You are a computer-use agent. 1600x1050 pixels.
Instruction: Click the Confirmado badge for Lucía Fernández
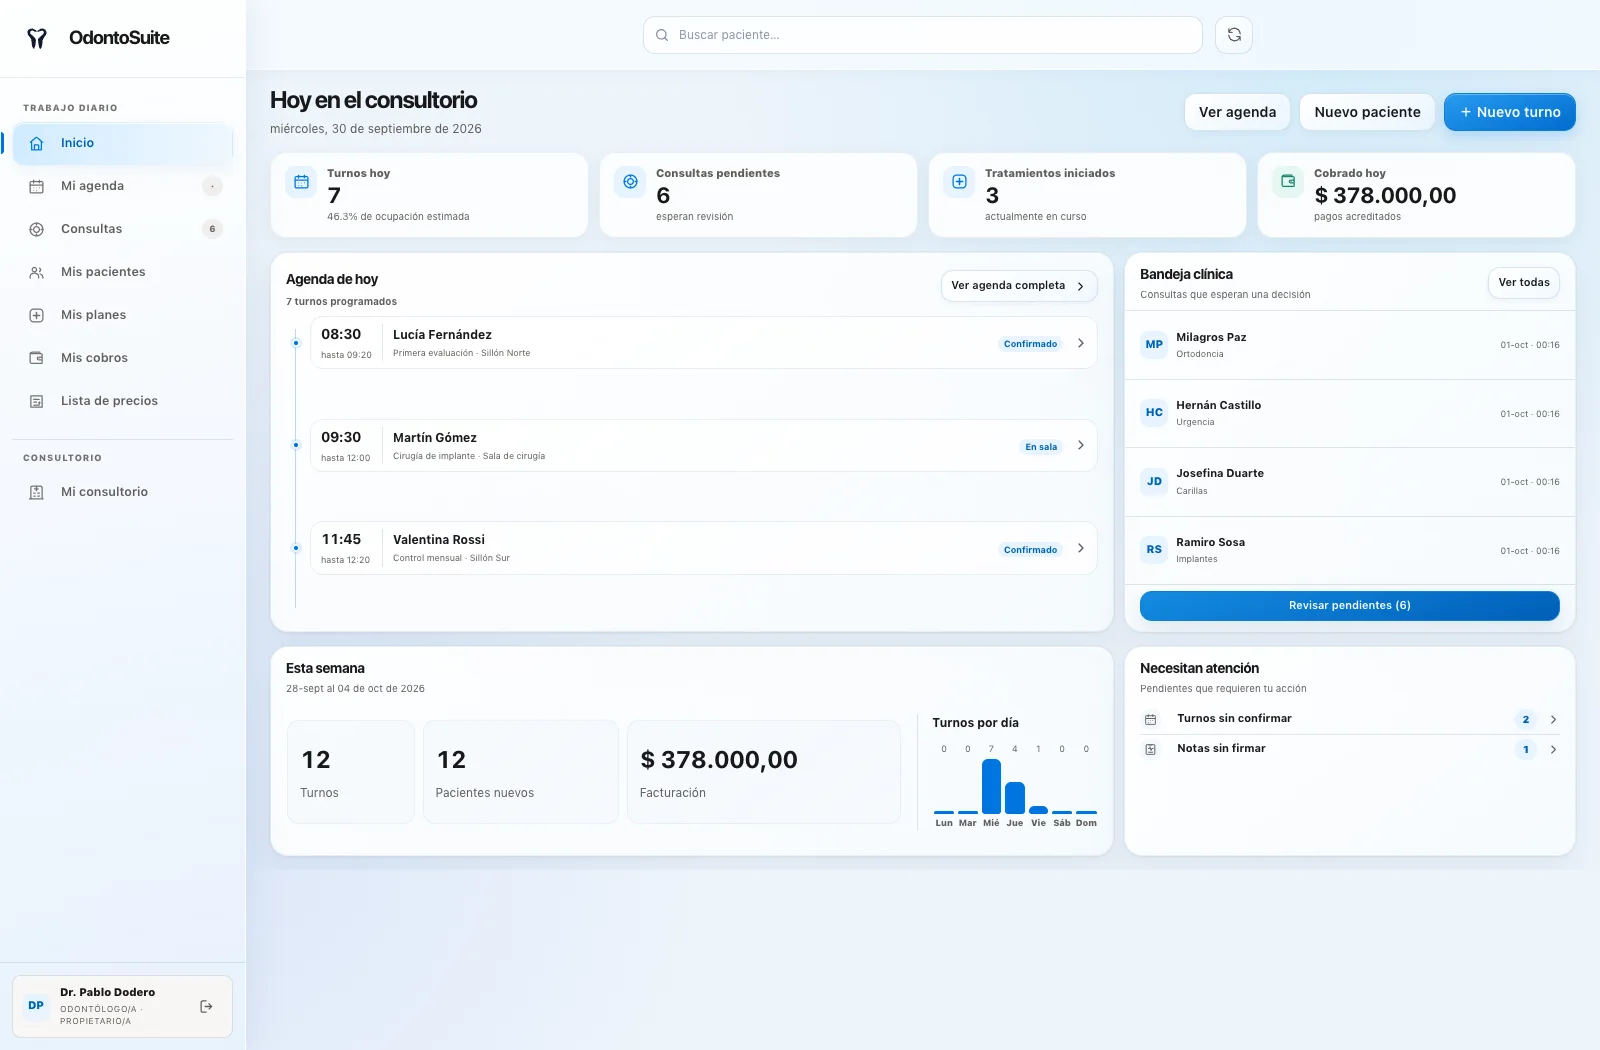[1030, 344]
